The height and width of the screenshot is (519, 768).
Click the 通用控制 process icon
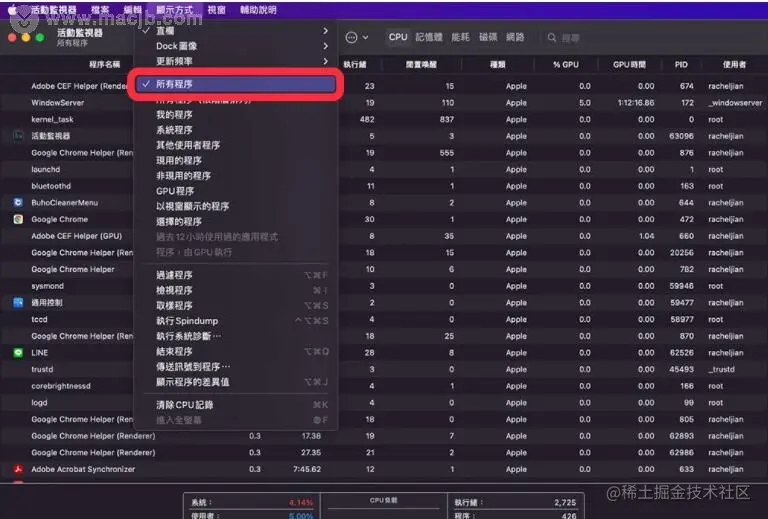(18, 302)
